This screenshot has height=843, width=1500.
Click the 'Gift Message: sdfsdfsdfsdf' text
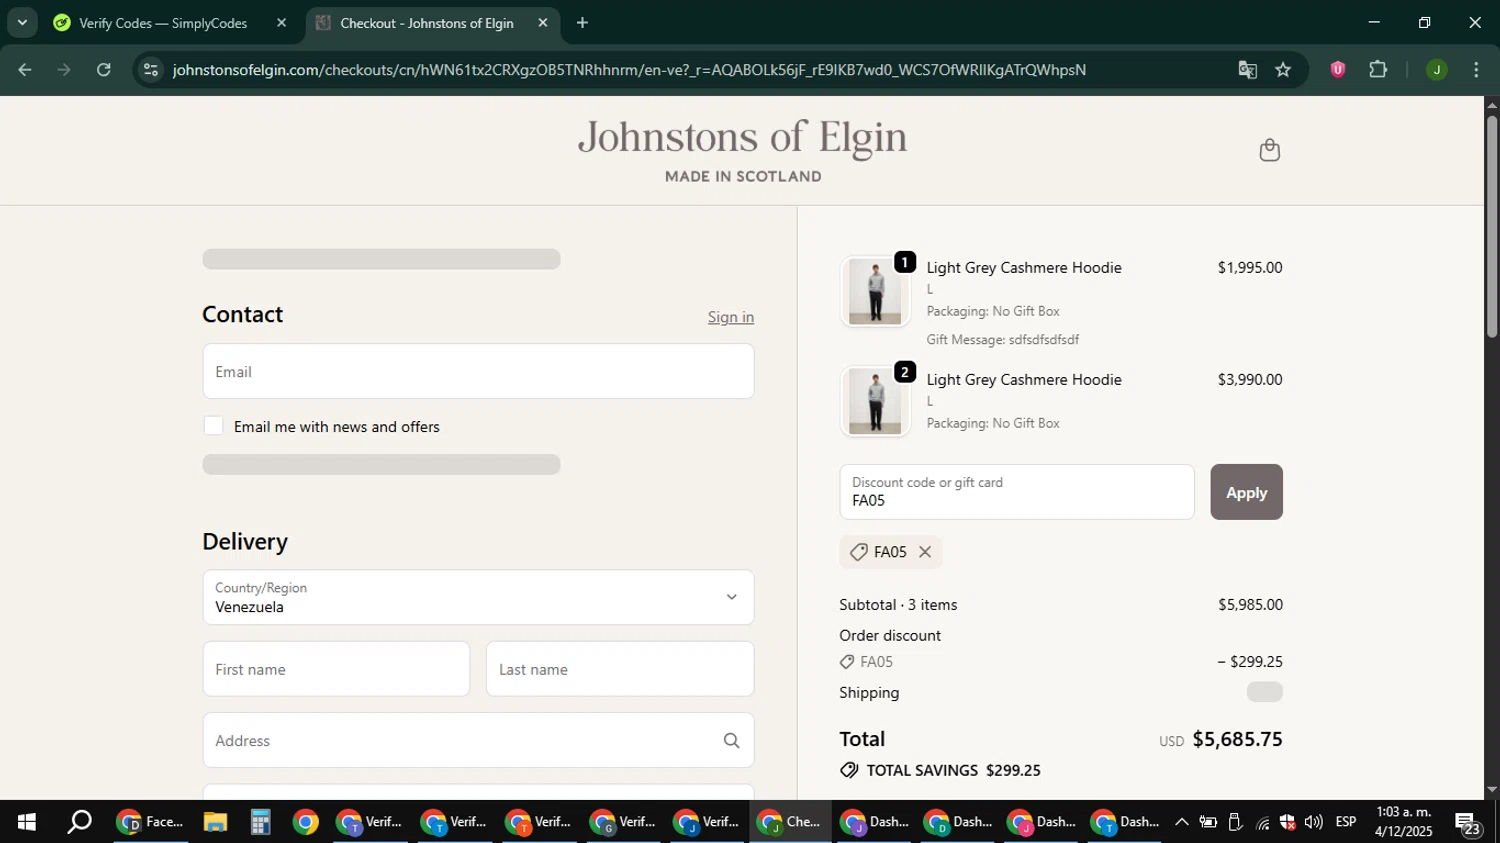point(1002,340)
